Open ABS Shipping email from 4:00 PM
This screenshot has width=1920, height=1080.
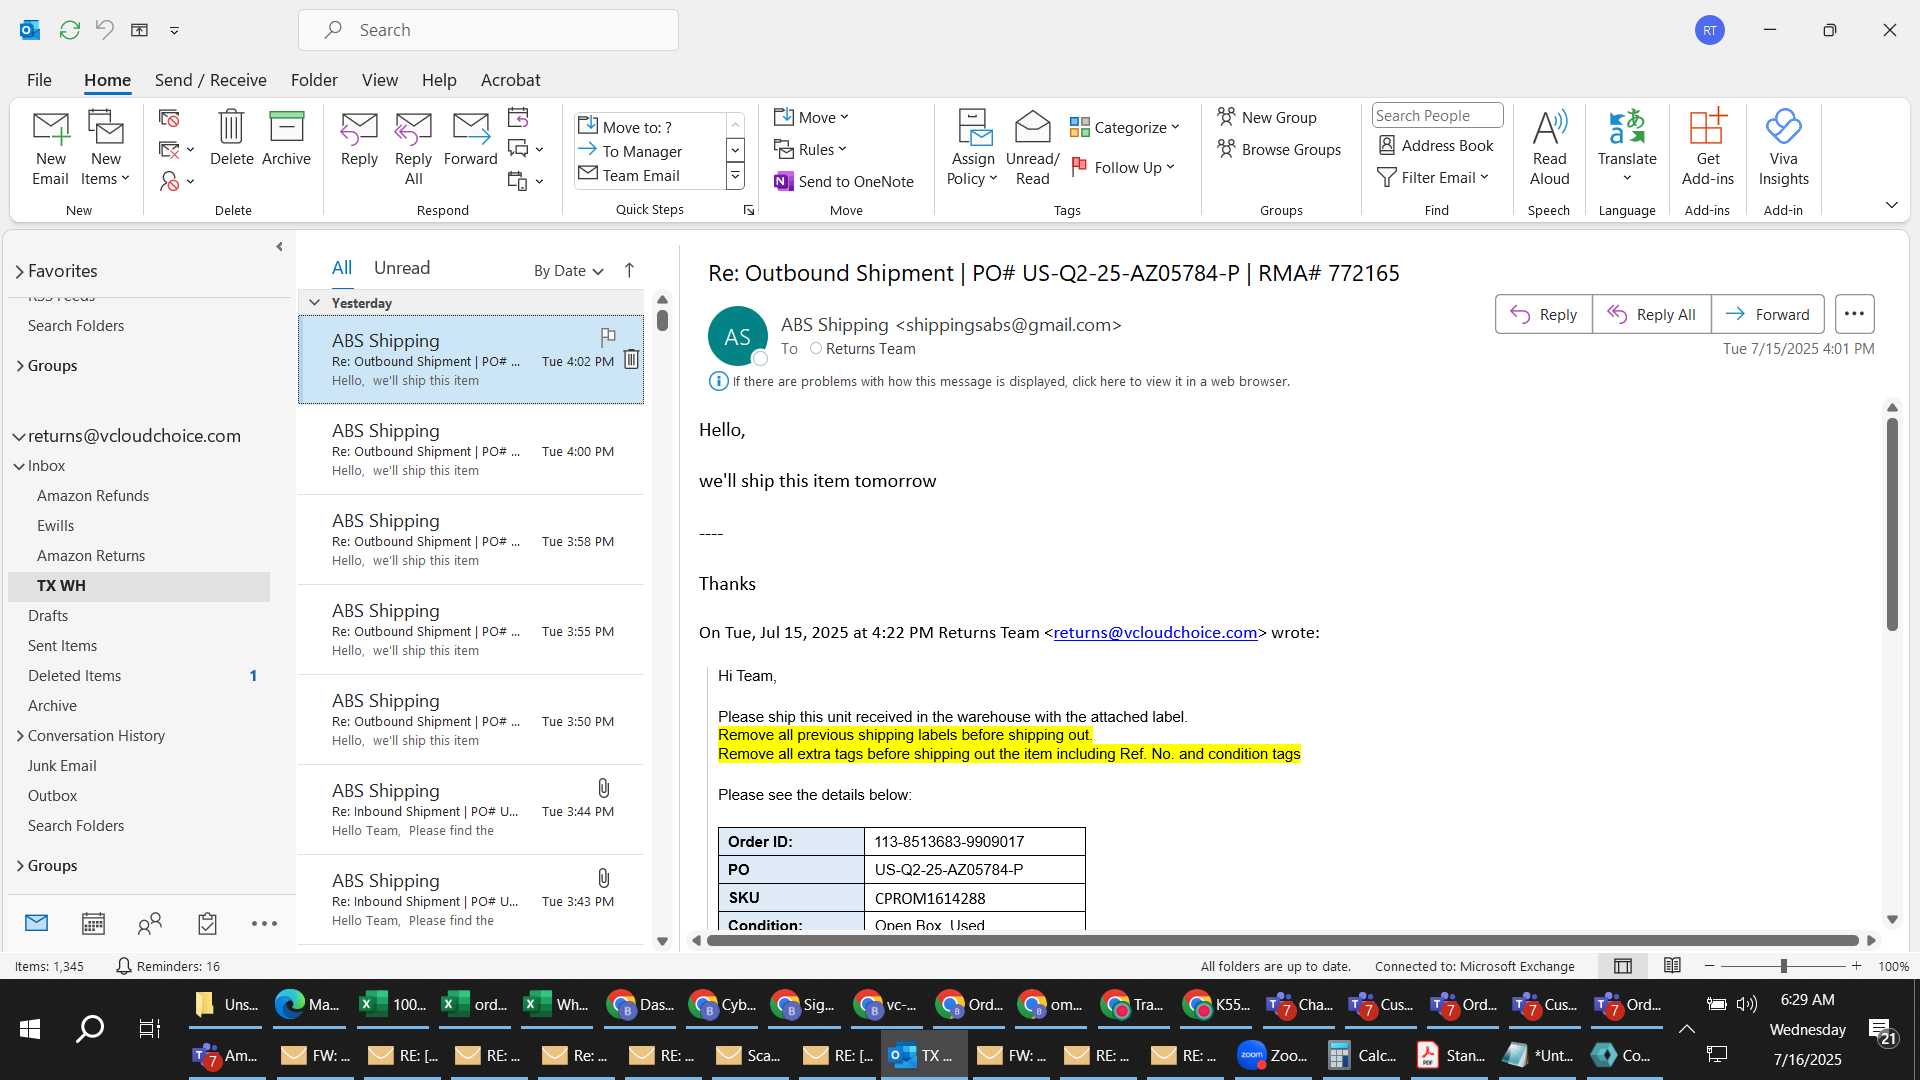470,449
